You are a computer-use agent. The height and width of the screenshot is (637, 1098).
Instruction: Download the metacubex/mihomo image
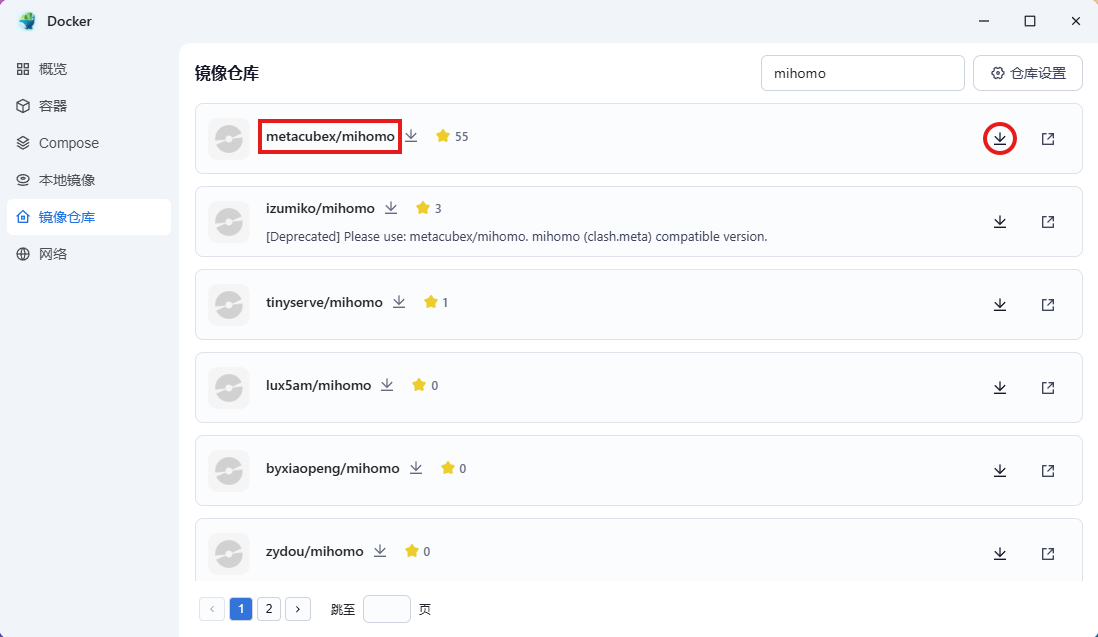click(x=999, y=139)
